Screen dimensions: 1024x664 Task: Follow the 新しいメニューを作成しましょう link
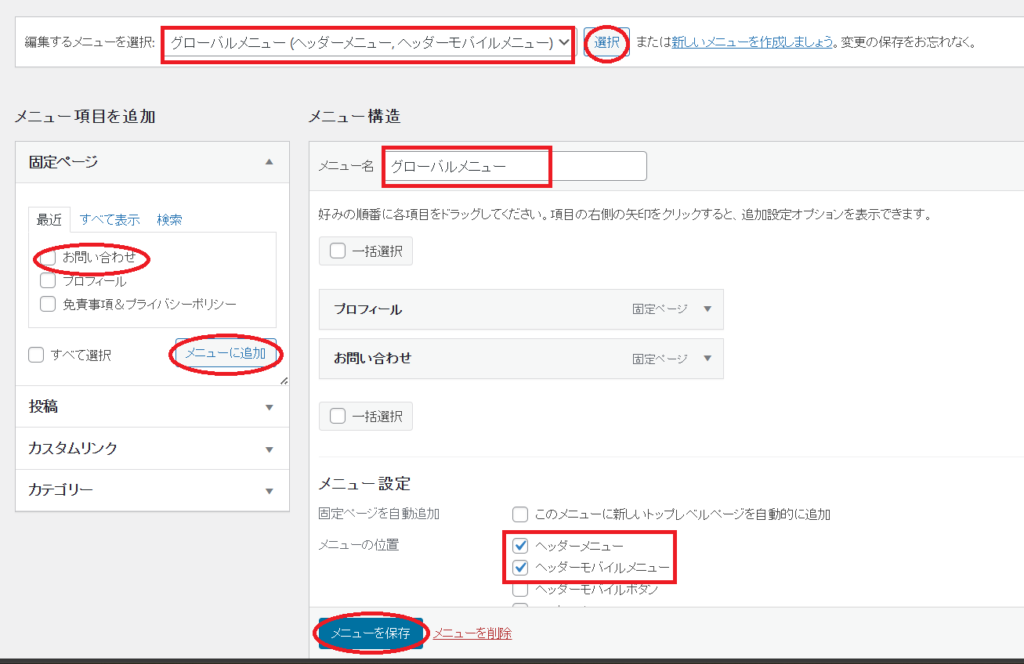click(x=752, y=43)
